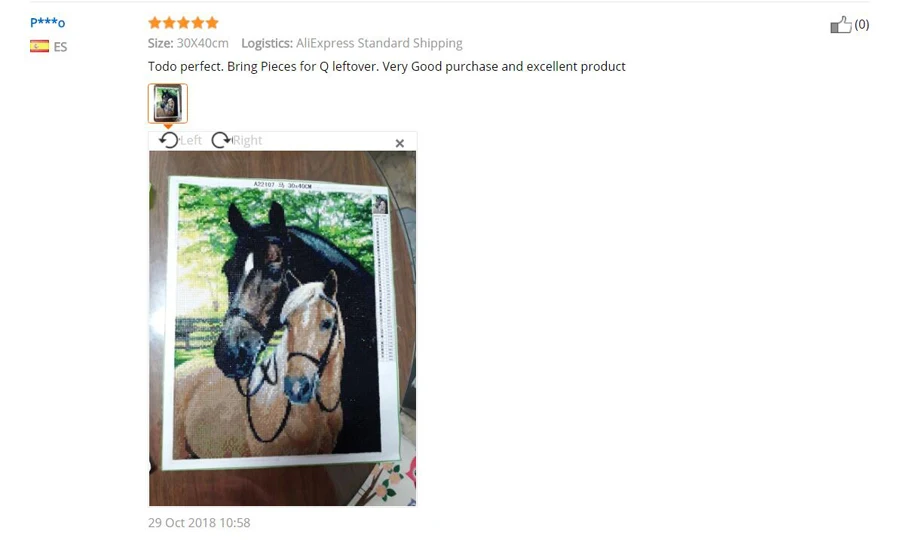Click the AliExpress Standard Shipping logistics text
Image resolution: width=900 pixels, height=540 pixels.
tap(379, 43)
